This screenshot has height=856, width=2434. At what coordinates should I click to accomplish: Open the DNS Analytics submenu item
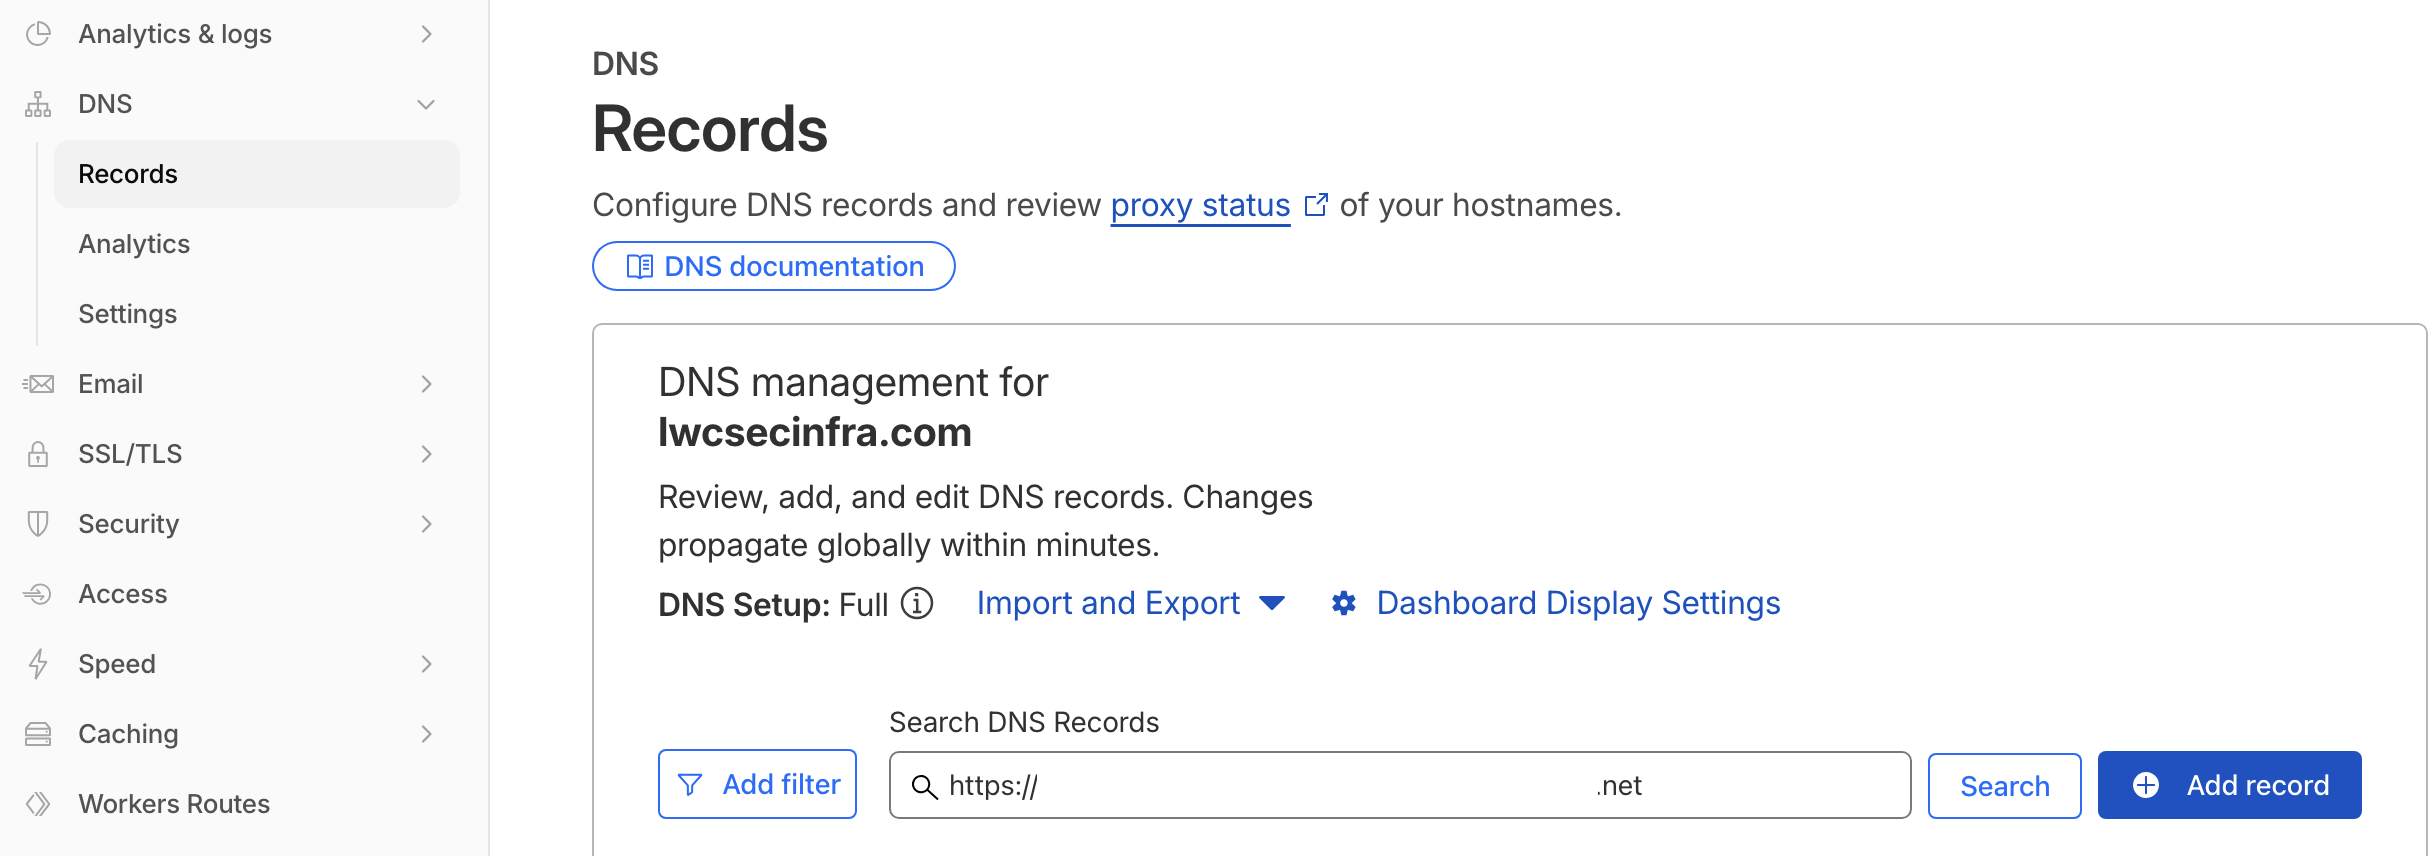point(134,244)
